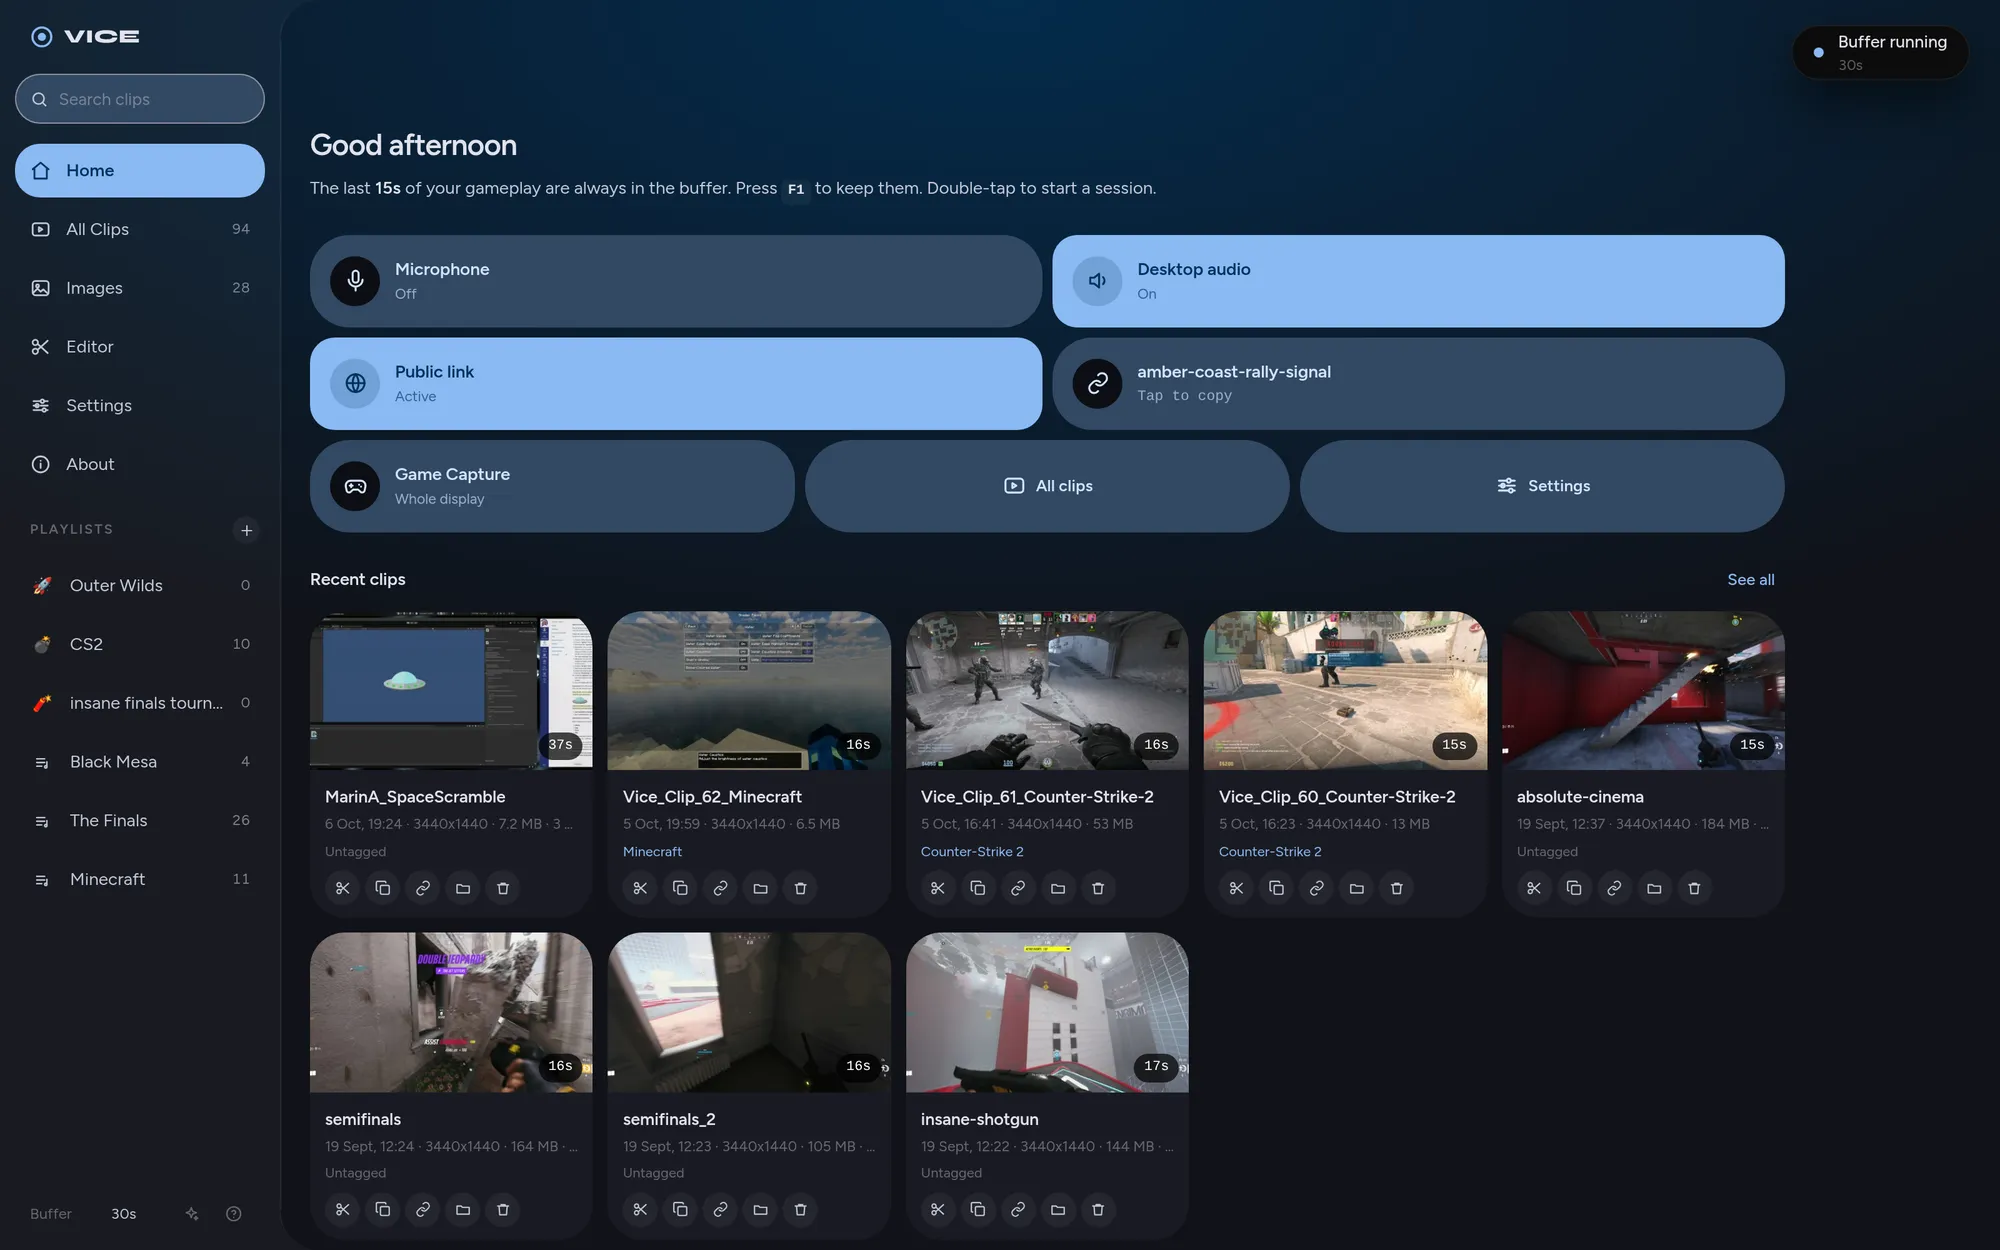The width and height of the screenshot is (2000, 1250).
Task: Open MarinA_SpaceScramble clip thumbnail
Action: (451, 691)
